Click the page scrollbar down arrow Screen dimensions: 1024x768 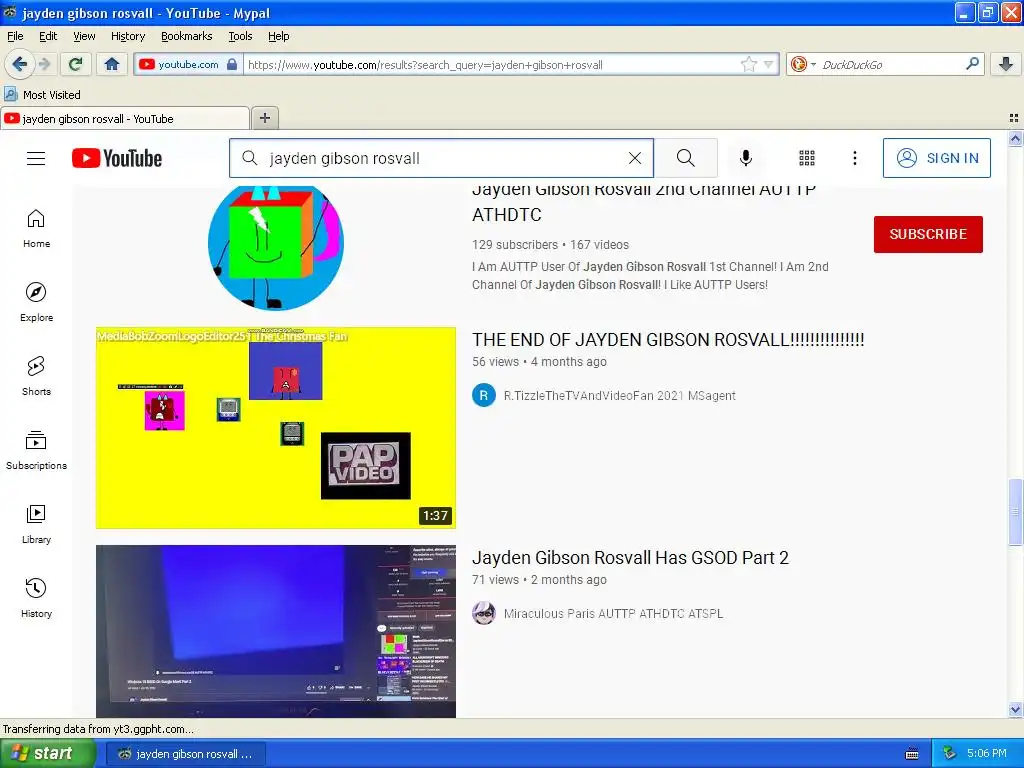(1015, 709)
